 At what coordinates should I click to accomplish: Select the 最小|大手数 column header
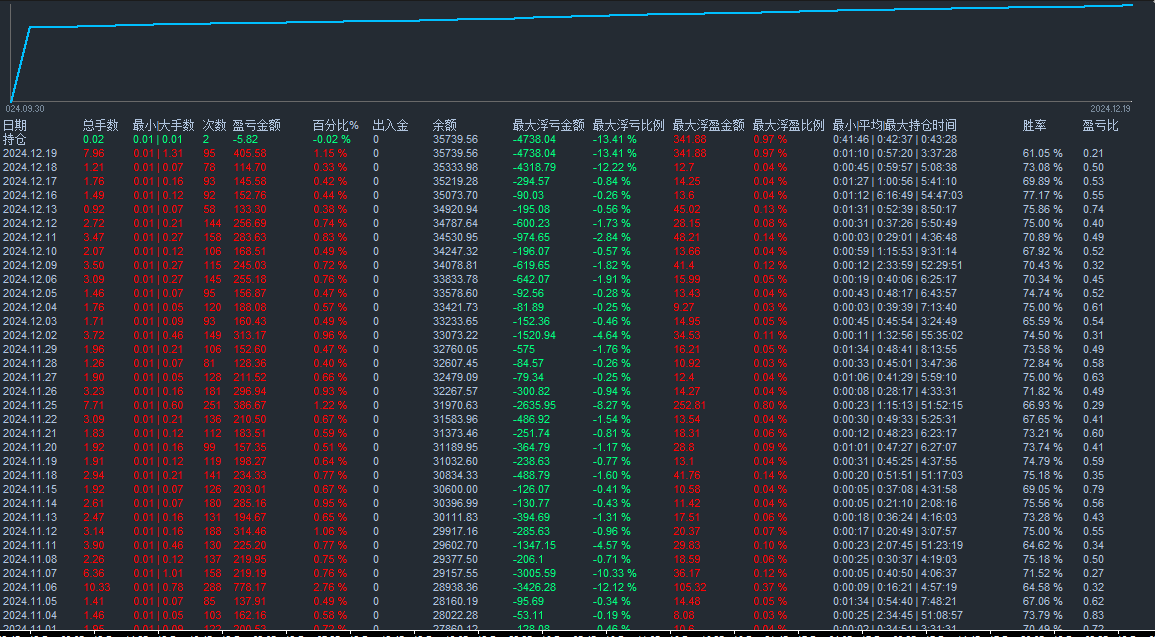pos(164,125)
